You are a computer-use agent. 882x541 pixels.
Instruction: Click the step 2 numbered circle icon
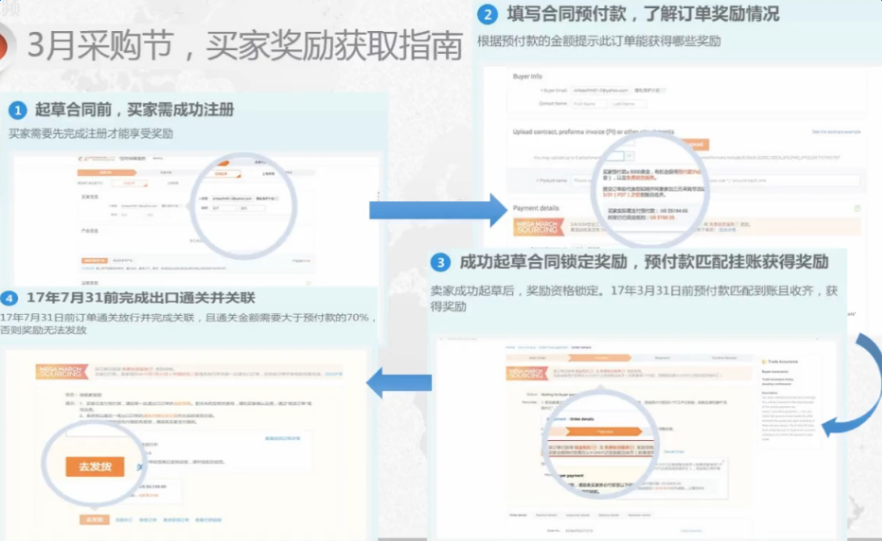[487, 14]
